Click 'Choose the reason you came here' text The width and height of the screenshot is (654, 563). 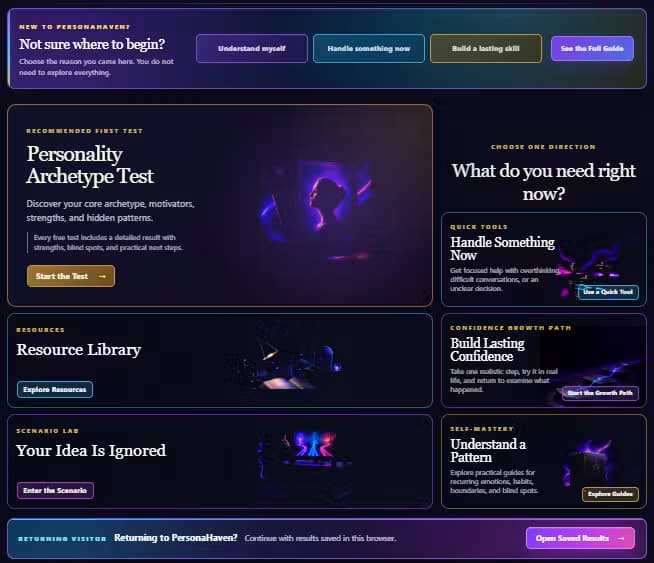point(96,67)
